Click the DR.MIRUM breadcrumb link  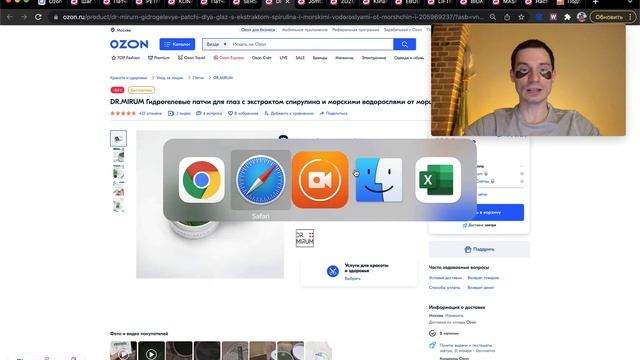point(223,78)
